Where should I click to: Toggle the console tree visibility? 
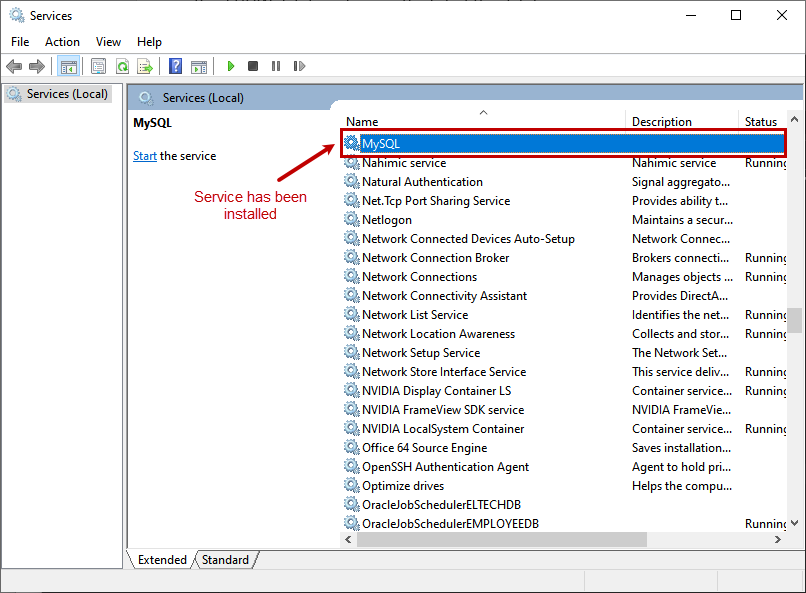pyautogui.click(x=68, y=66)
